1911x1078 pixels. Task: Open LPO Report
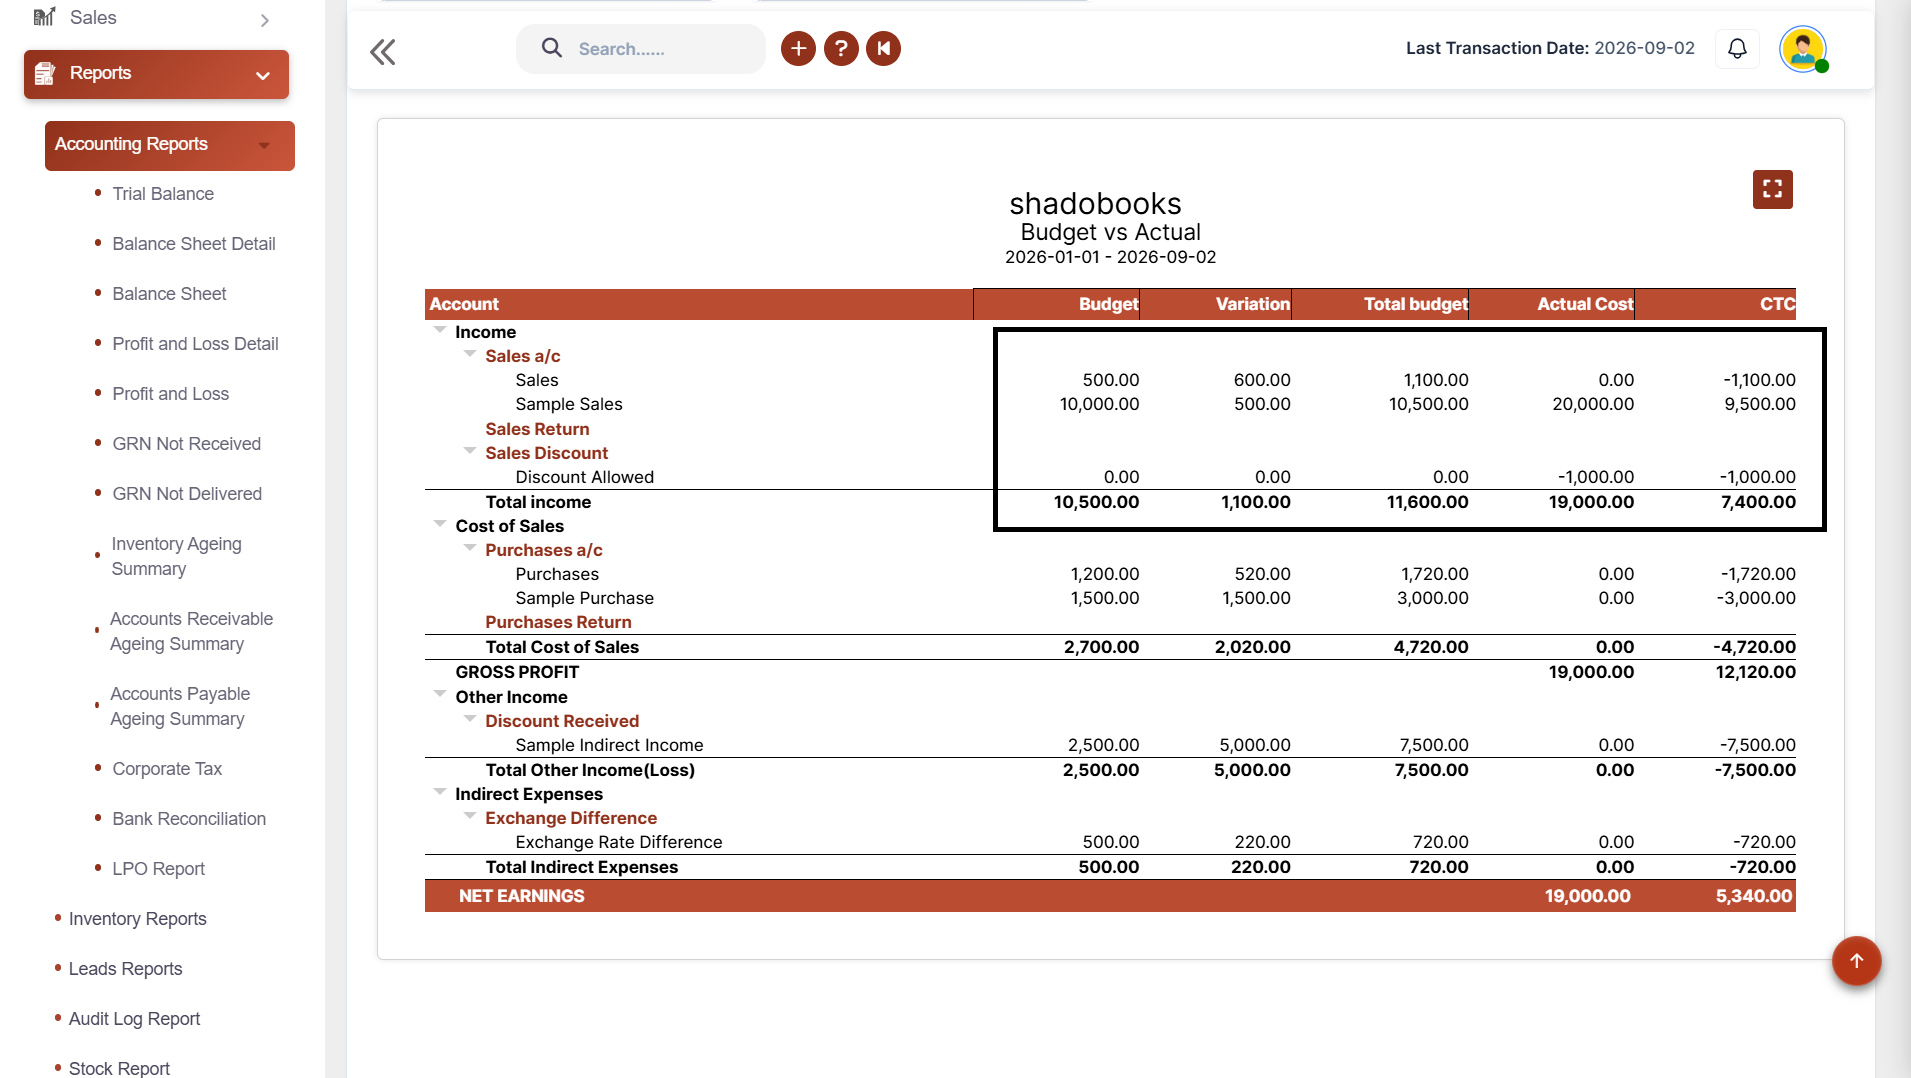pos(158,869)
